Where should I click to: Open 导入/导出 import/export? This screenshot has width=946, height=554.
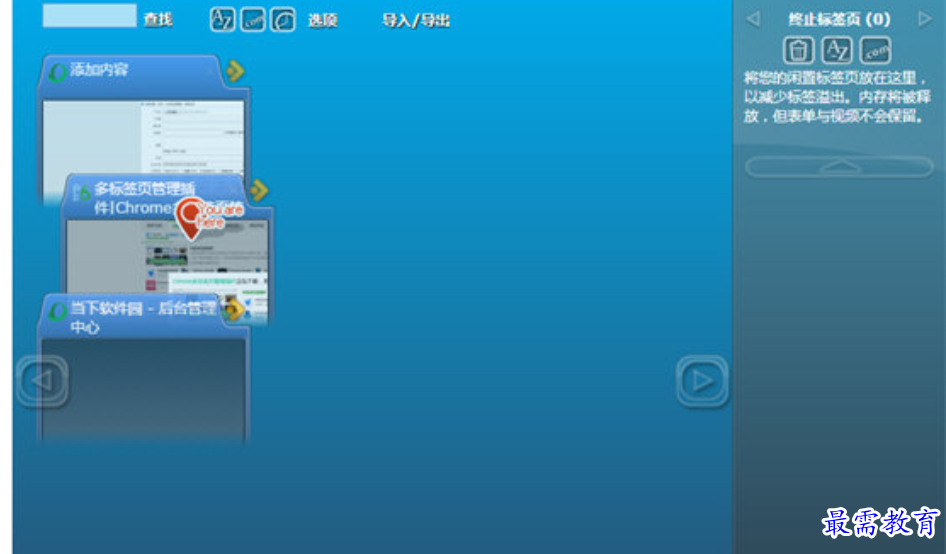[416, 21]
